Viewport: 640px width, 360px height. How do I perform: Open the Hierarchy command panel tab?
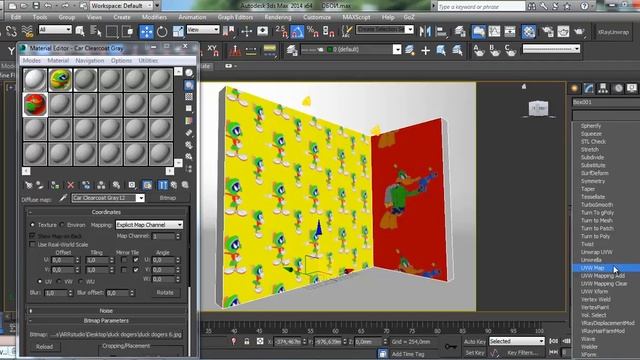pyautogui.click(x=603, y=88)
